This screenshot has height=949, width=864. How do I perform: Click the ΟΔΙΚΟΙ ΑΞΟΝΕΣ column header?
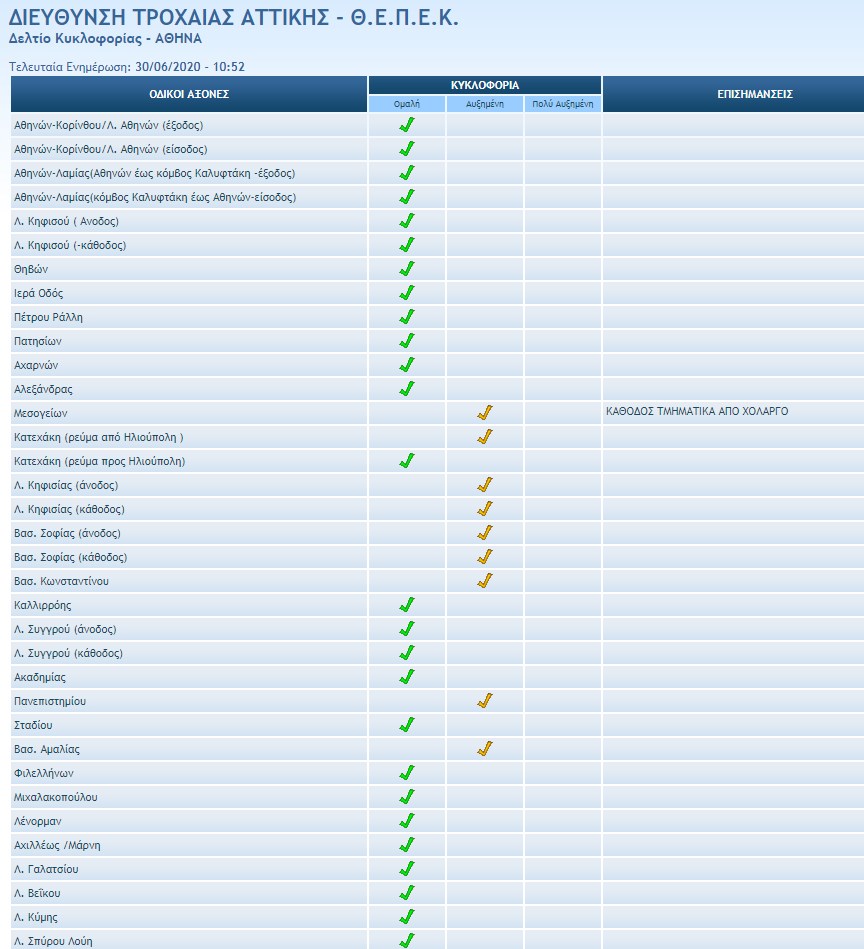[189, 94]
